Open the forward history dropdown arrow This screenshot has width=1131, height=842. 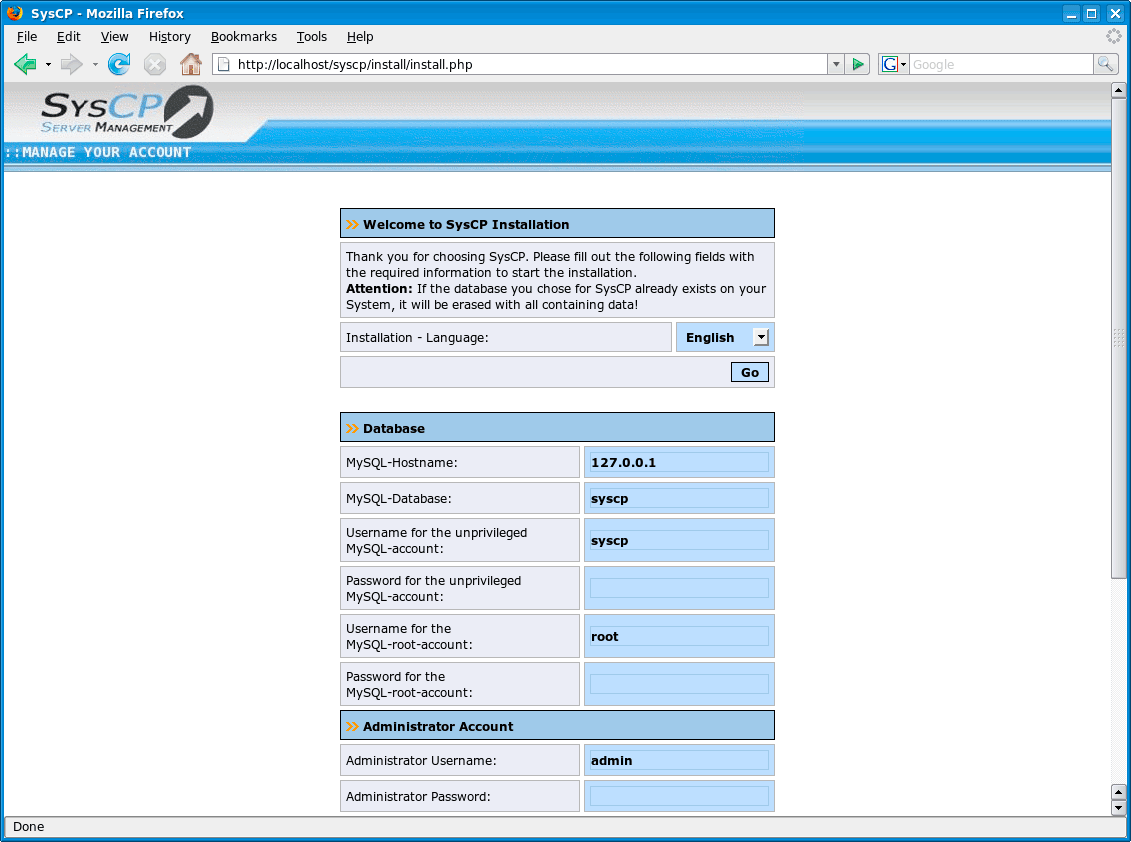(x=94, y=64)
